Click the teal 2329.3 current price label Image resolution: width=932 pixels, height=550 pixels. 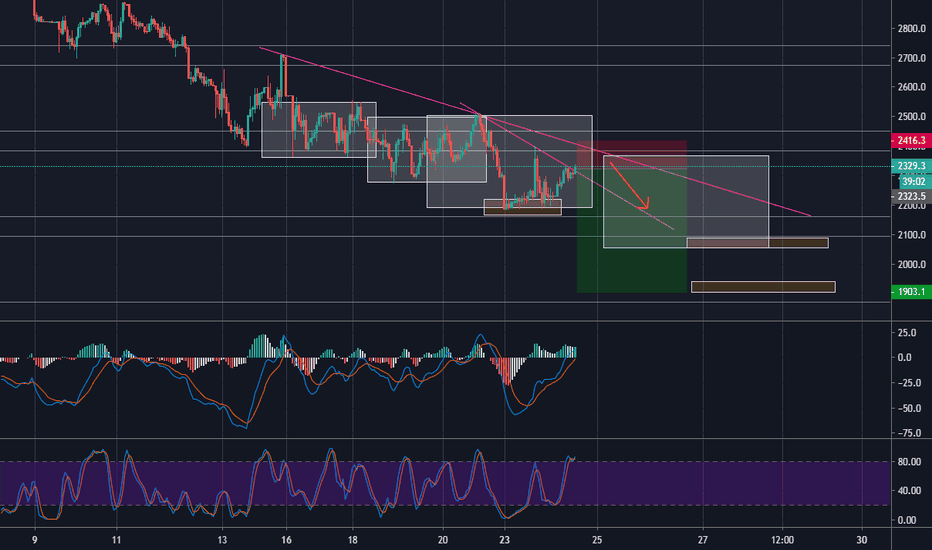click(911, 166)
